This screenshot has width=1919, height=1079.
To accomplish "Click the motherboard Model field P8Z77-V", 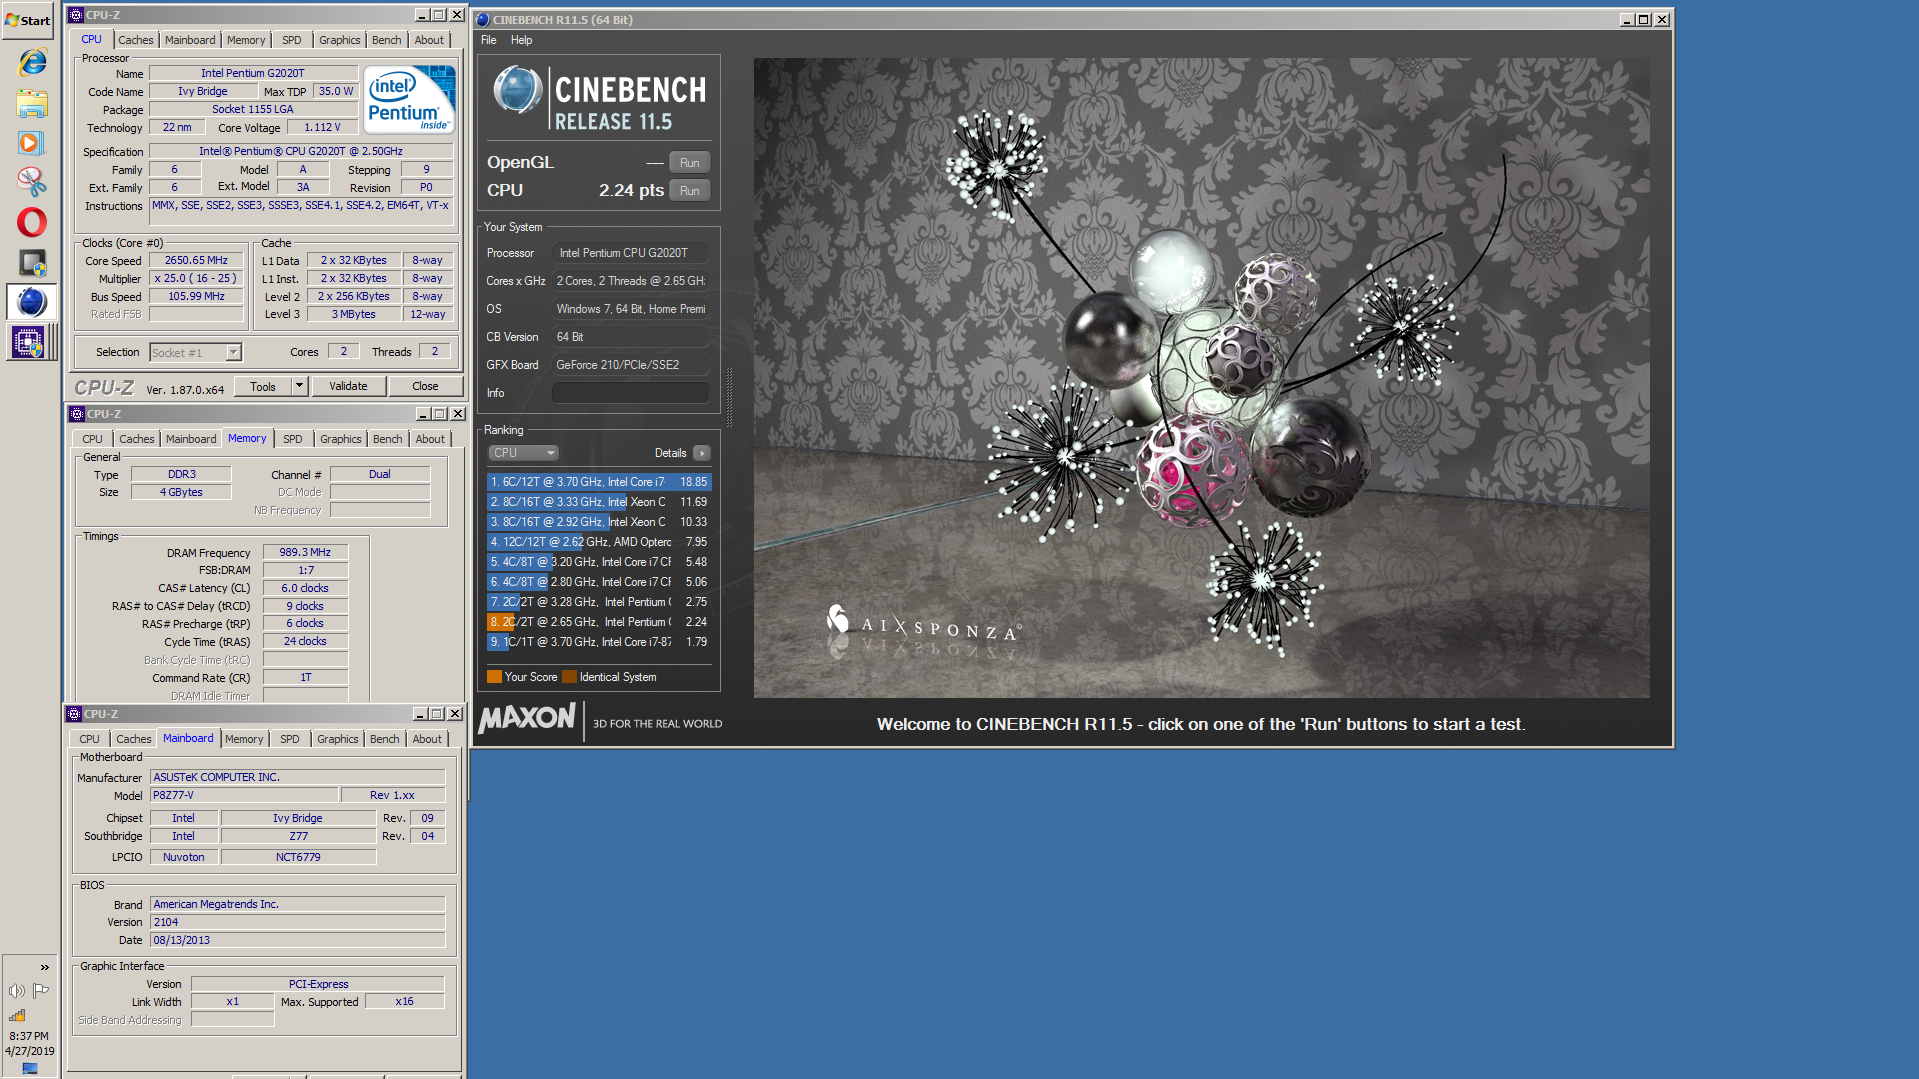I will [x=243, y=795].
